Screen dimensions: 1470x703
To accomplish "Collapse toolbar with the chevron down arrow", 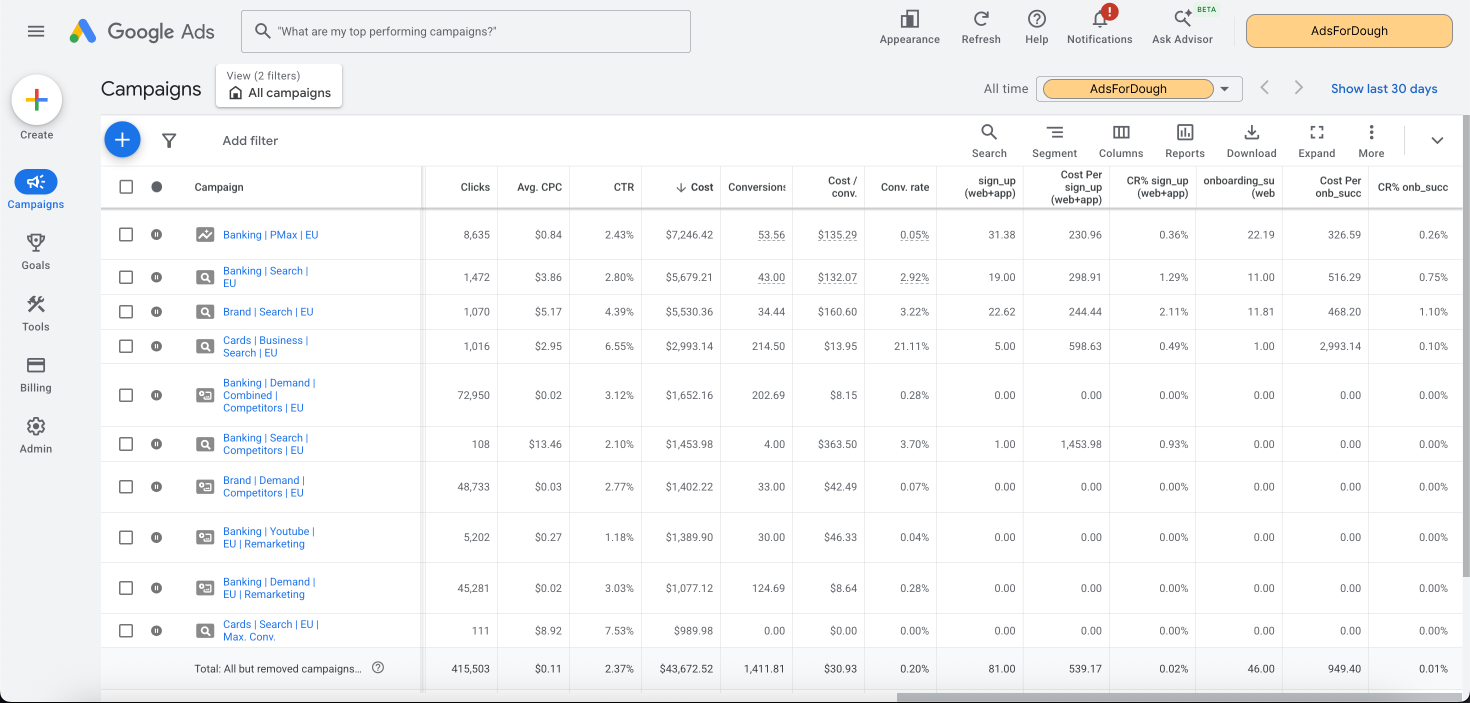I will [1437, 140].
